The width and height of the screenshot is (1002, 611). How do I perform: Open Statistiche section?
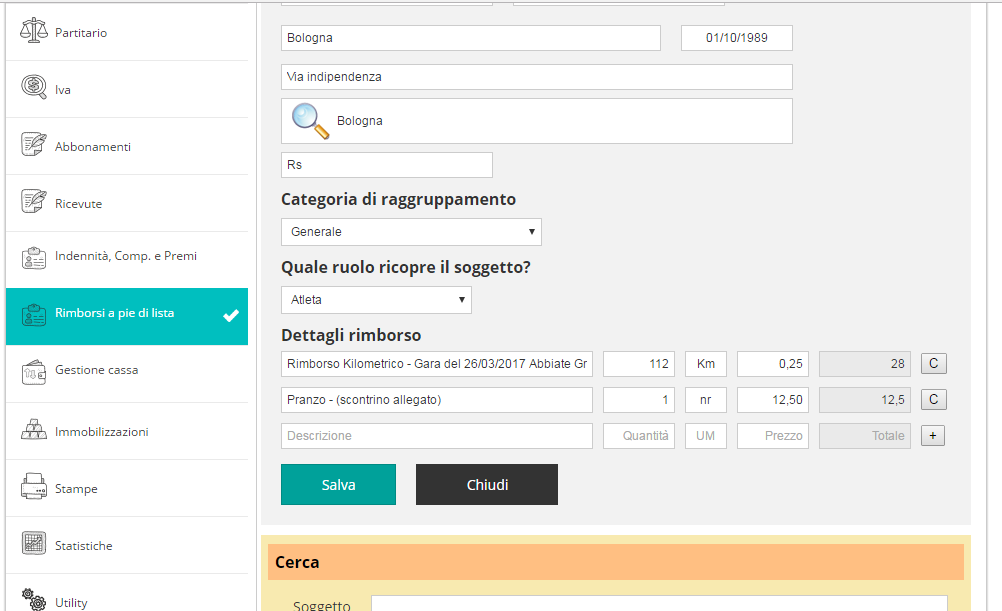[x=127, y=545]
